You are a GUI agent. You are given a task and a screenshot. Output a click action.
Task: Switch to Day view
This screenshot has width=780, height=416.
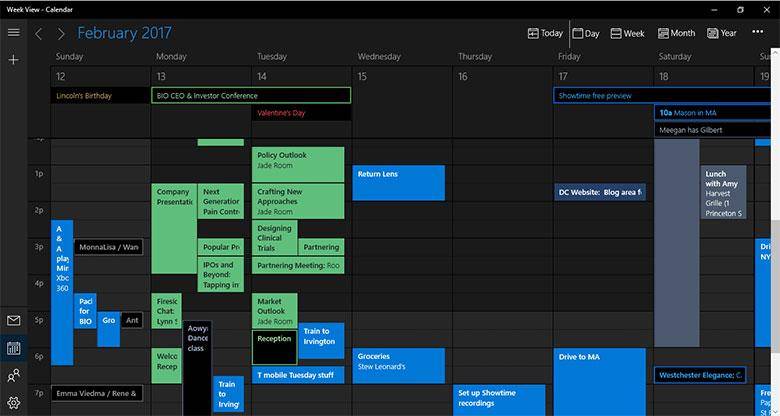585,33
